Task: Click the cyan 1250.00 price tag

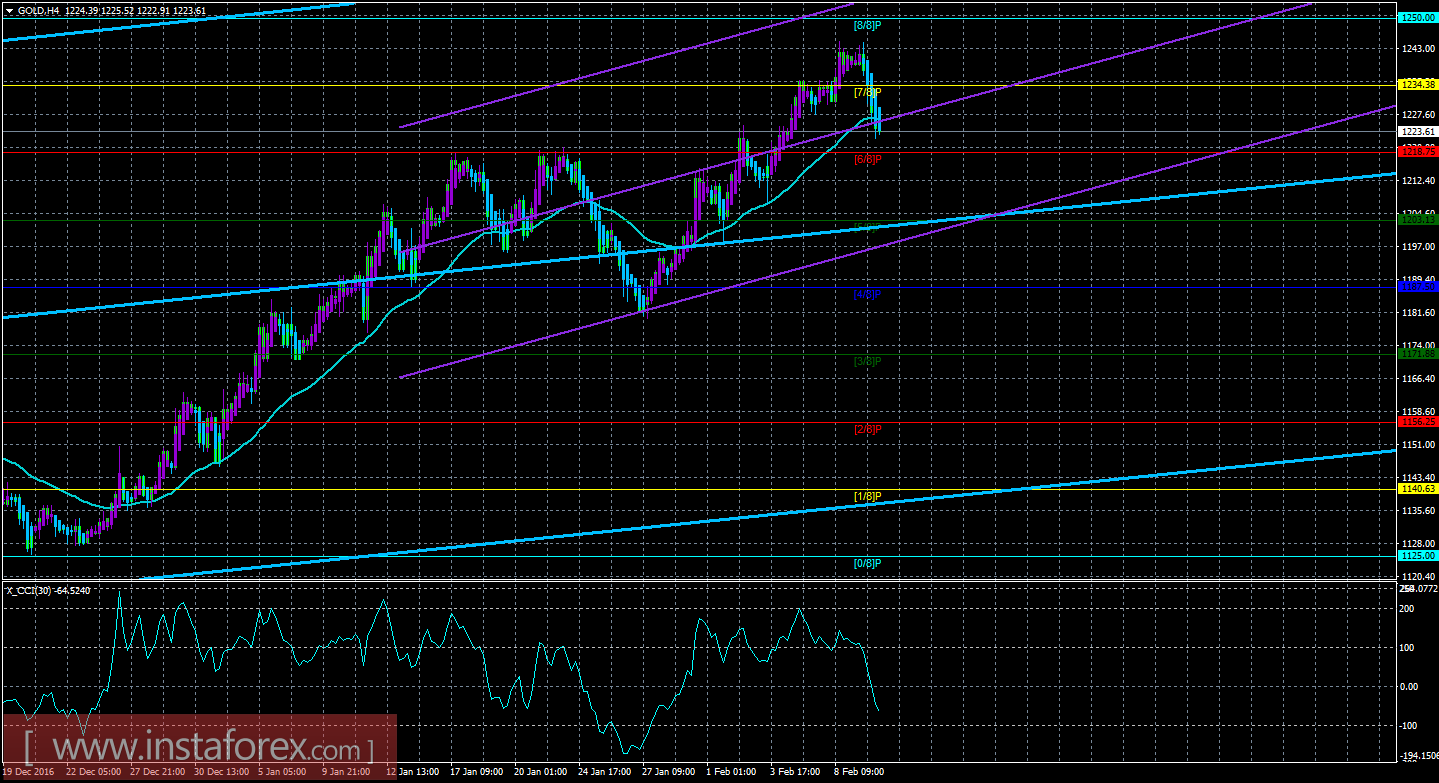Action: (1418, 18)
